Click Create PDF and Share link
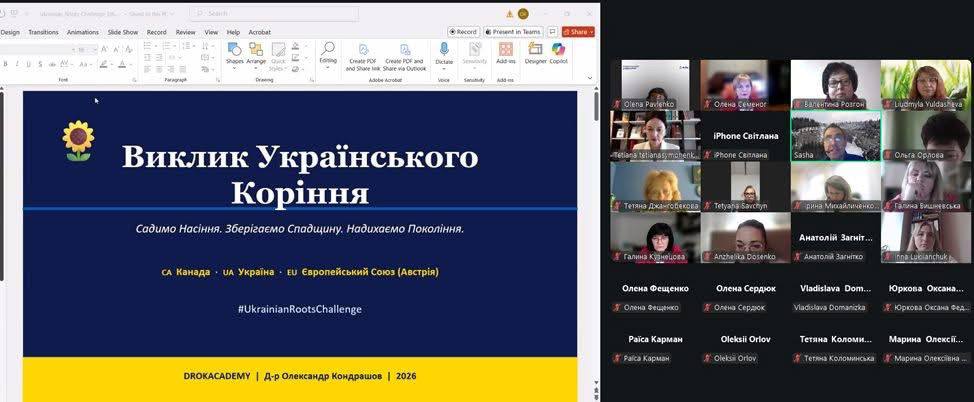The width and height of the screenshot is (974, 402). click(x=363, y=57)
